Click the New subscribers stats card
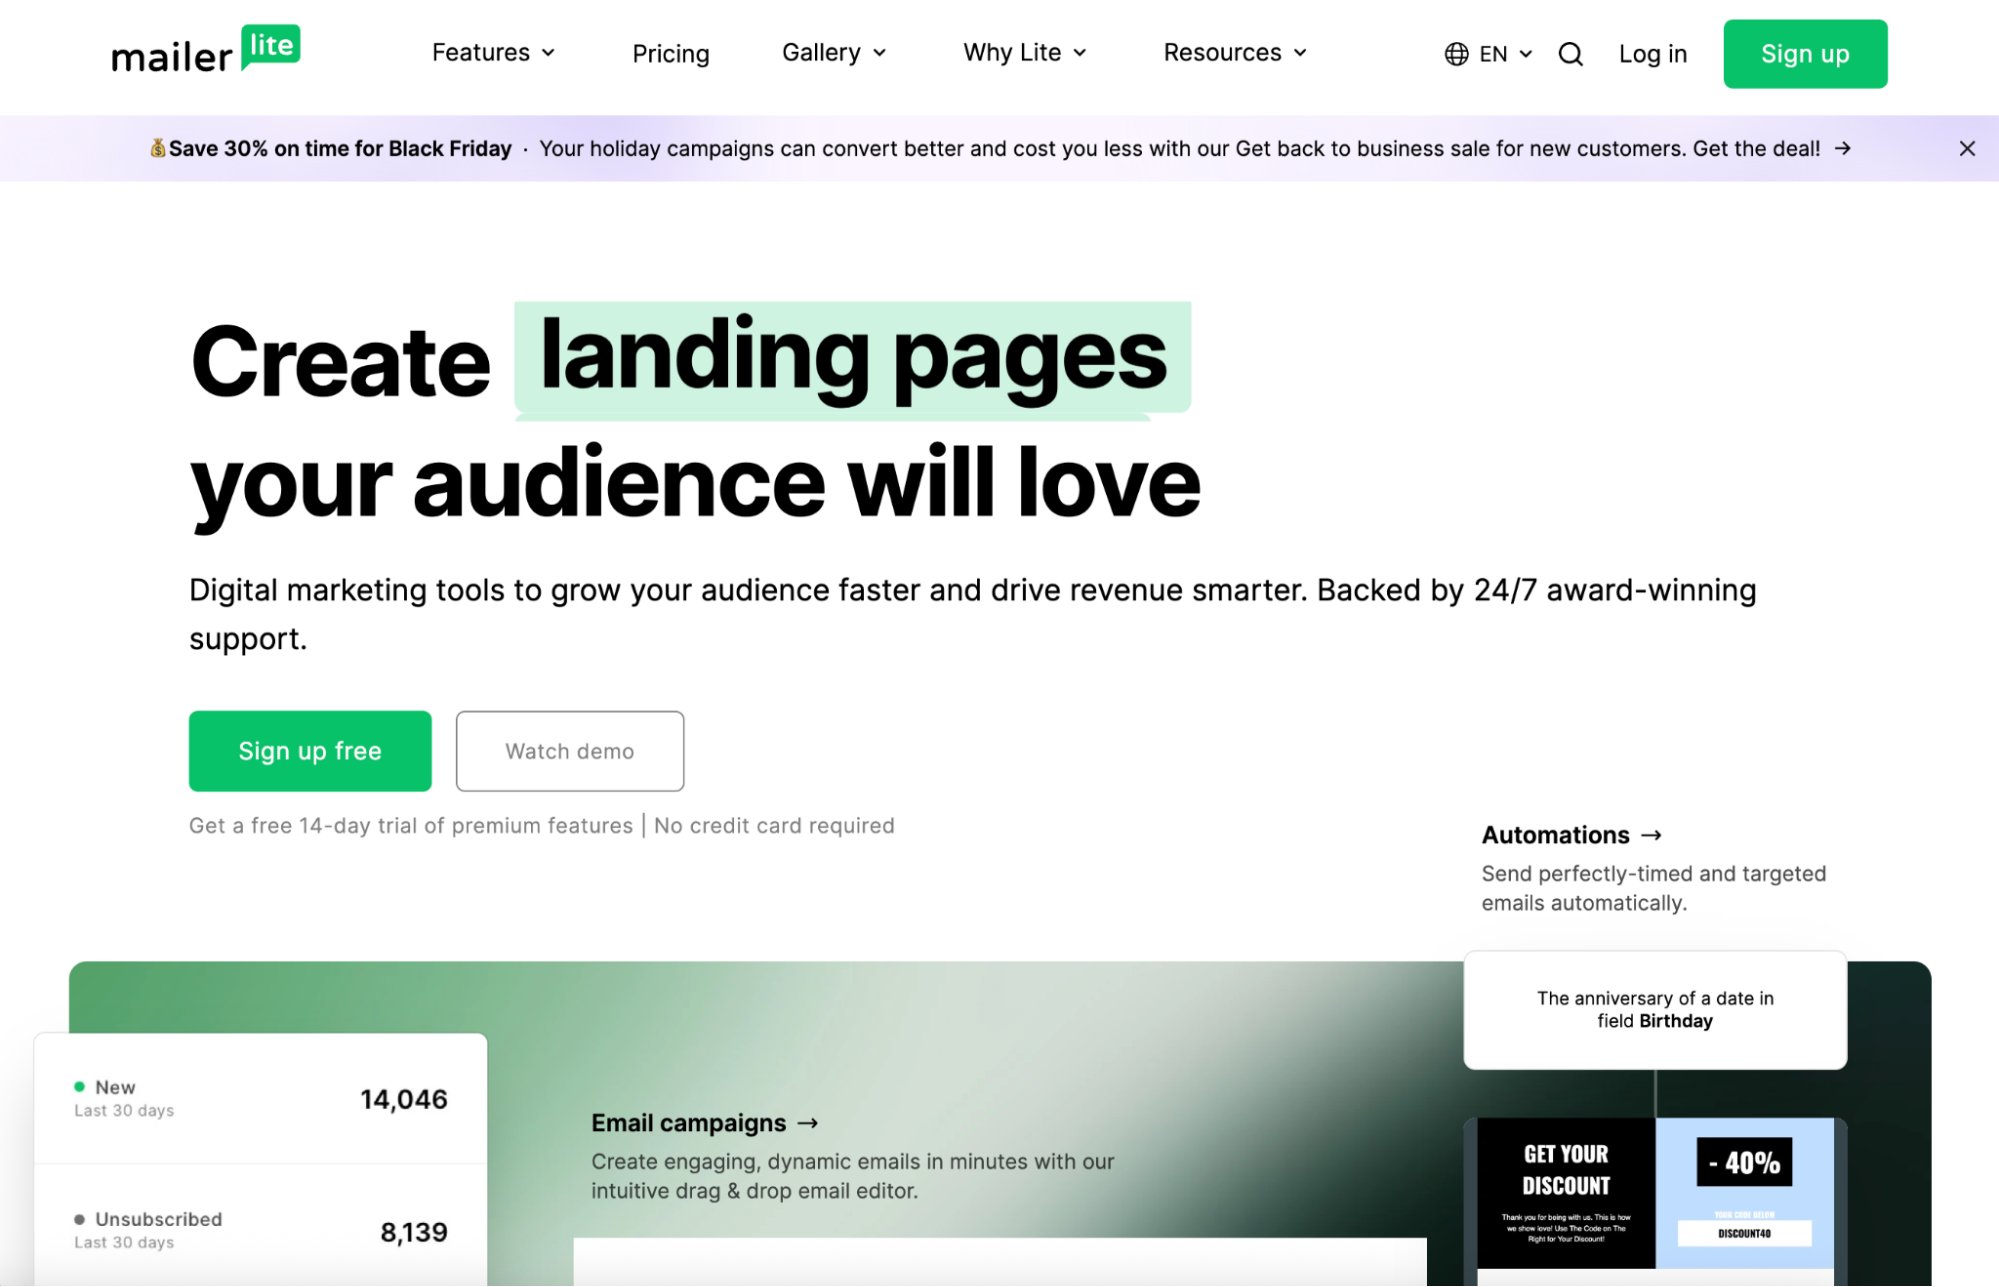 259,1098
